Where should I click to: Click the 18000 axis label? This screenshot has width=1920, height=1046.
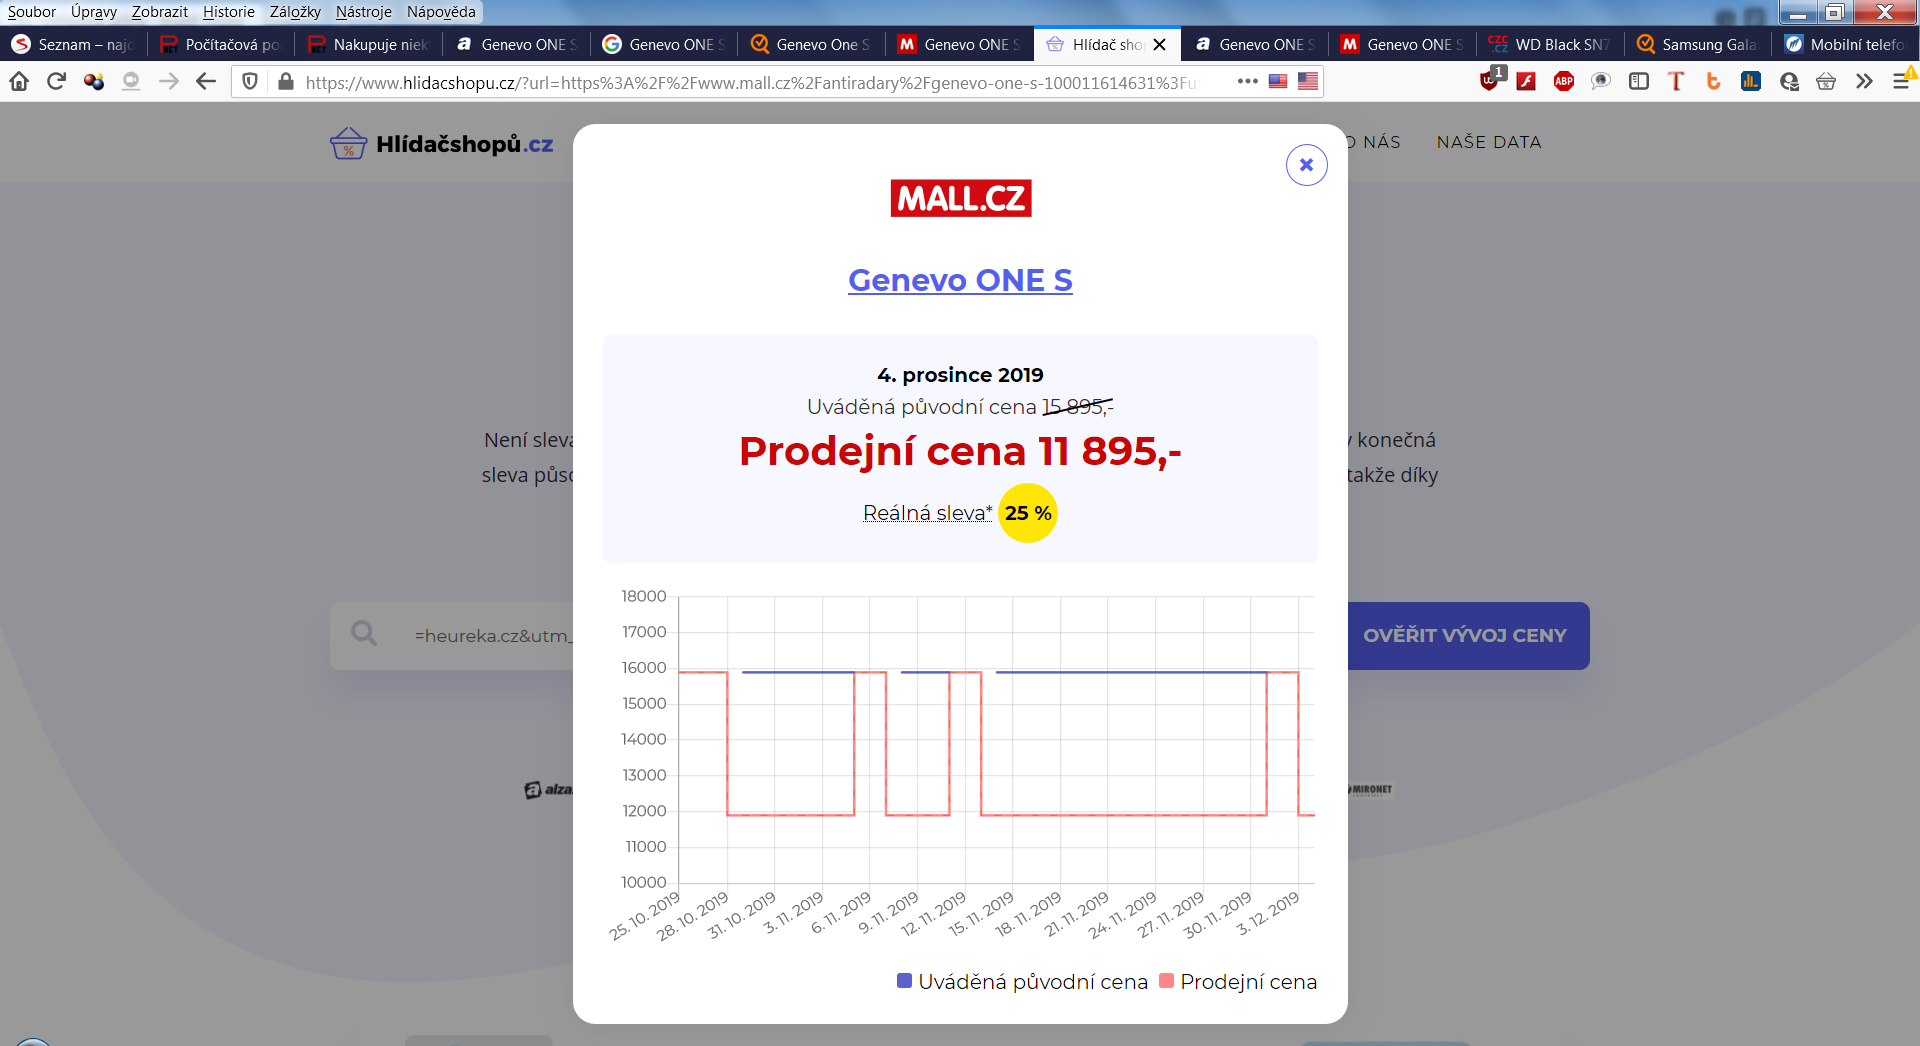pos(644,596)
